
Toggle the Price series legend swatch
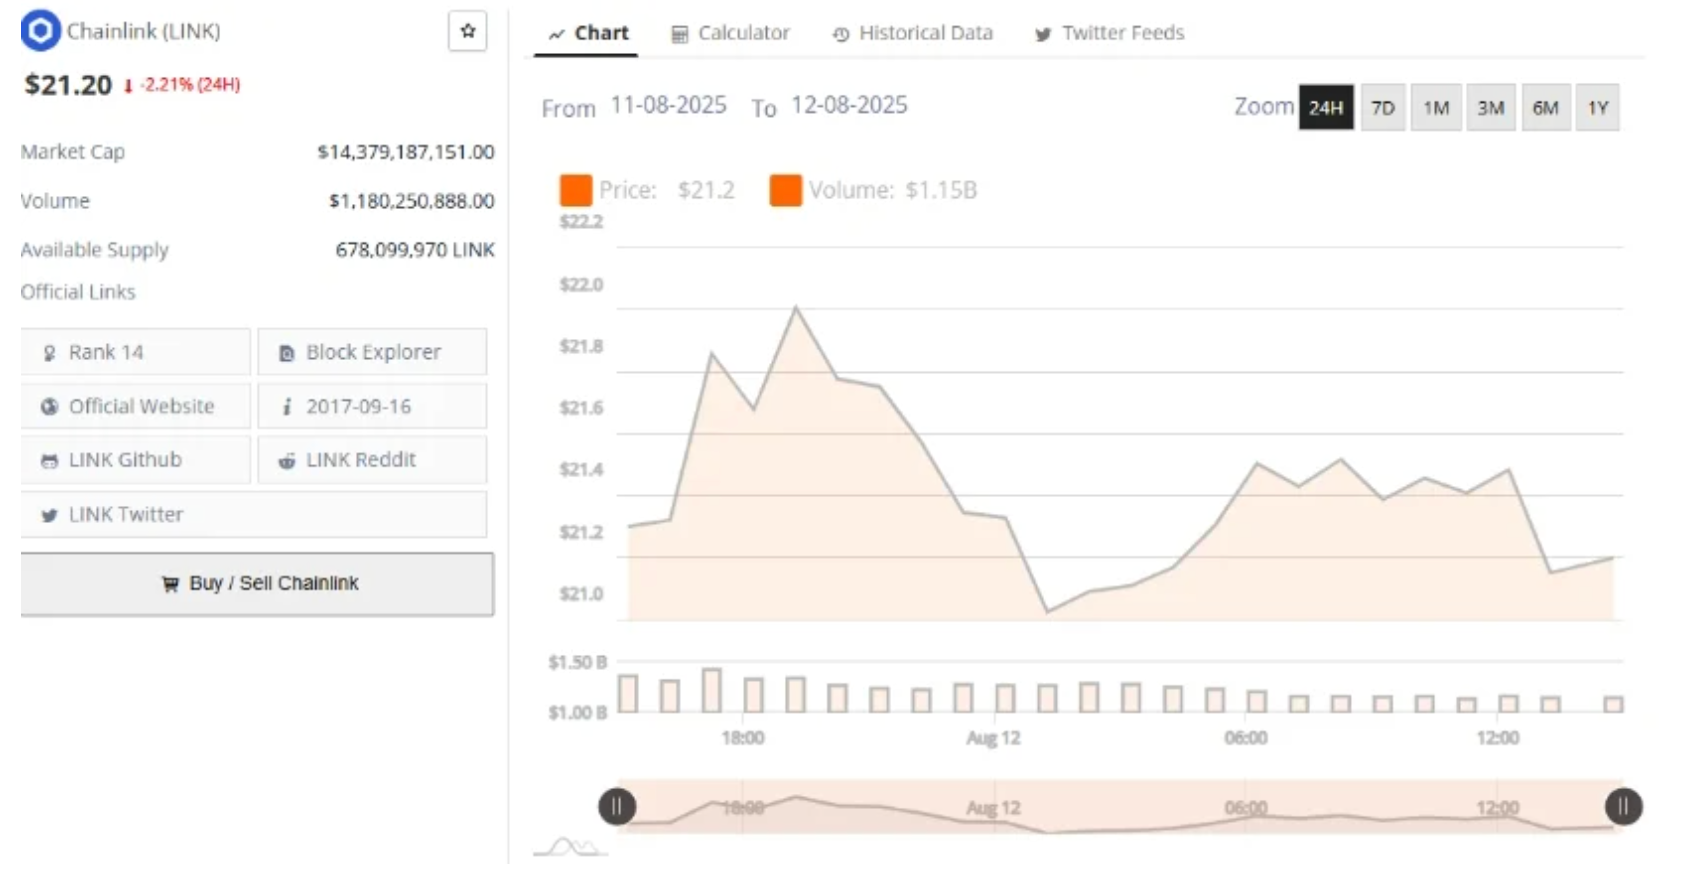click(576, 190)
